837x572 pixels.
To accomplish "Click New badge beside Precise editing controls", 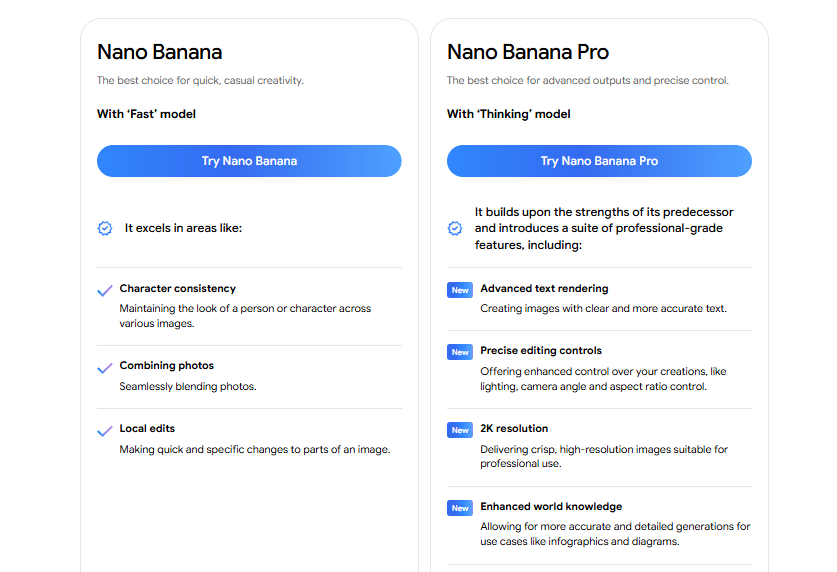I will (x=460, y=352).
